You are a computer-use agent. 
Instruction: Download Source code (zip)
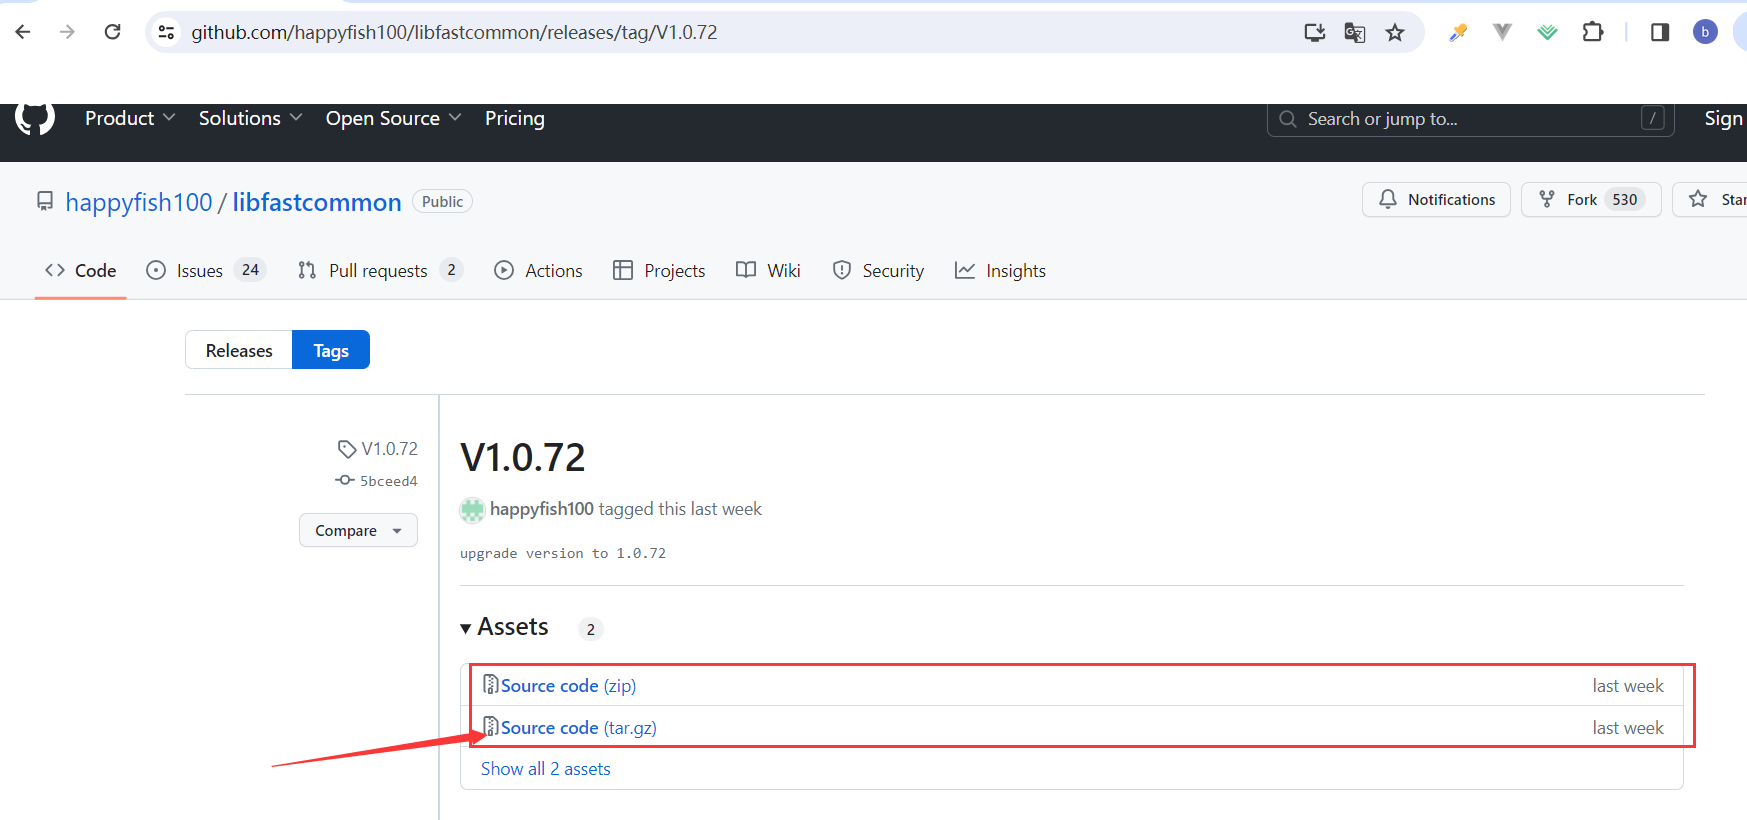pyautogui.click(x=568, y=685)
